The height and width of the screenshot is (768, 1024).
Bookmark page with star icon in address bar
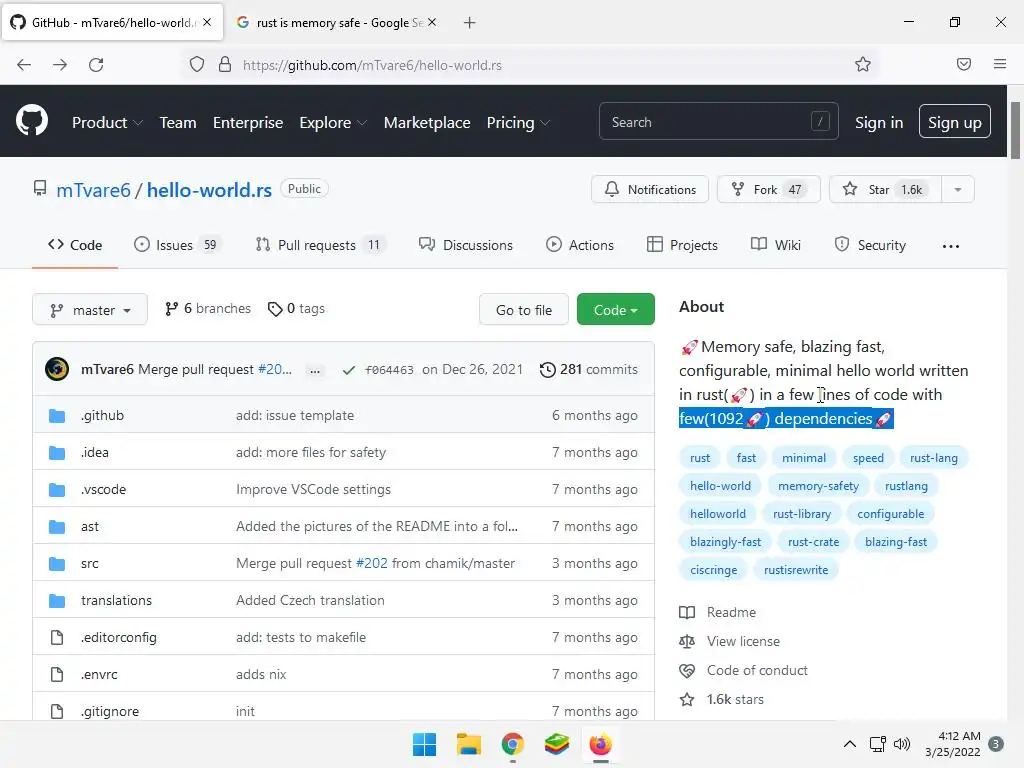[x=863, y=64]
